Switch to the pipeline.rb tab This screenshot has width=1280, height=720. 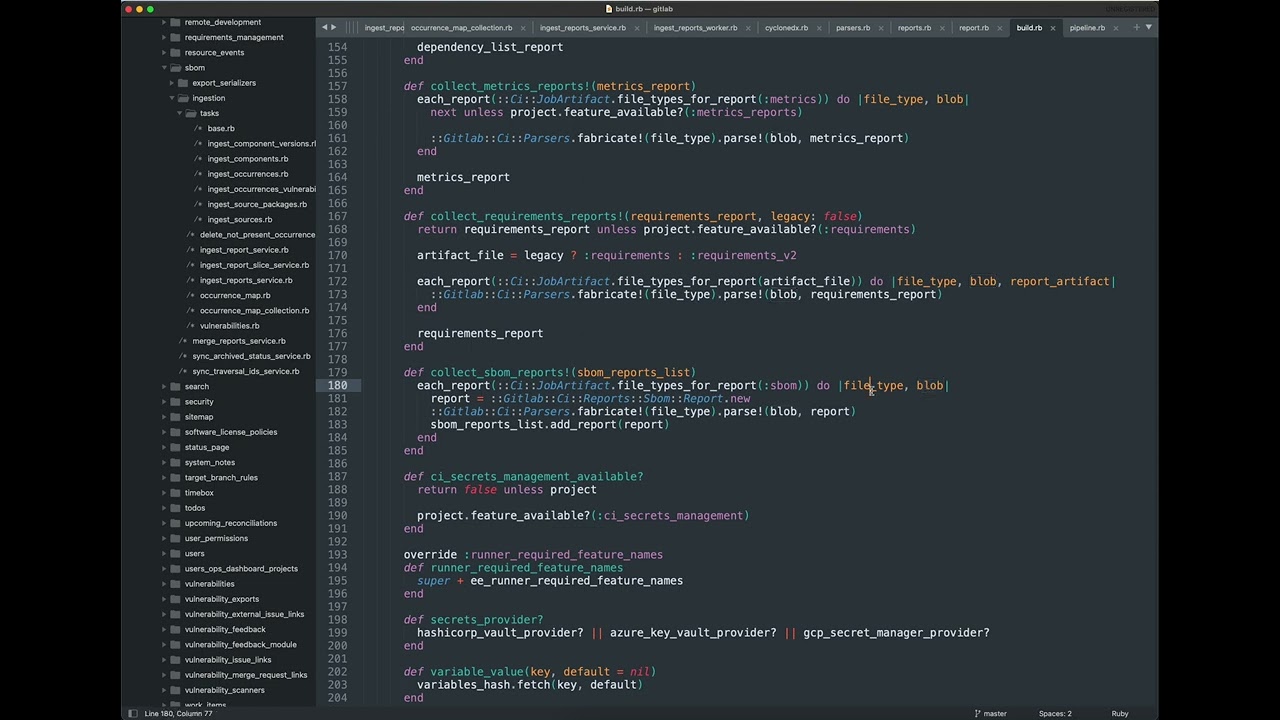(1087, 28)
